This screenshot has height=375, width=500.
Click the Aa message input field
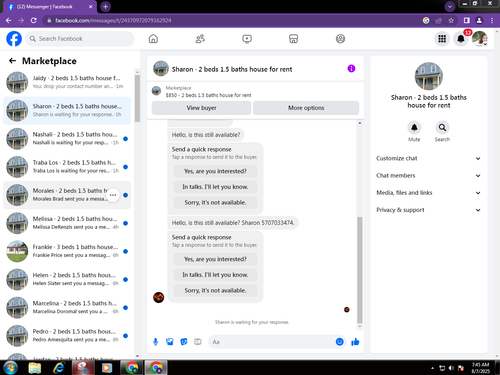click(x=272, y=342)
